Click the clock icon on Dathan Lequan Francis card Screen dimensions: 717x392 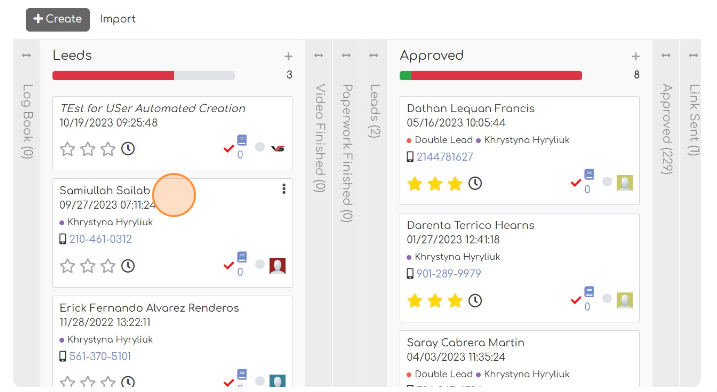475,183
